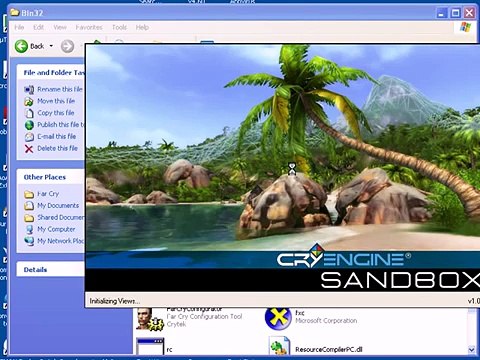Screen dimensions: 480x360
Task: Open the View menu
Action: tap(60, 27)
